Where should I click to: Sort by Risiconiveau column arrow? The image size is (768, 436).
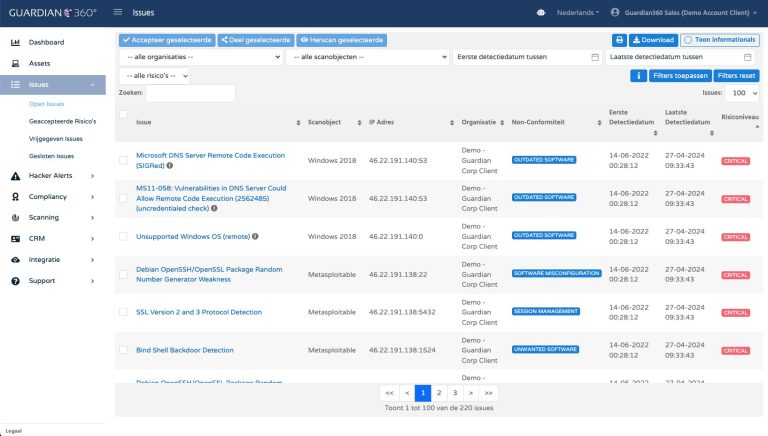tap(757, 126)
